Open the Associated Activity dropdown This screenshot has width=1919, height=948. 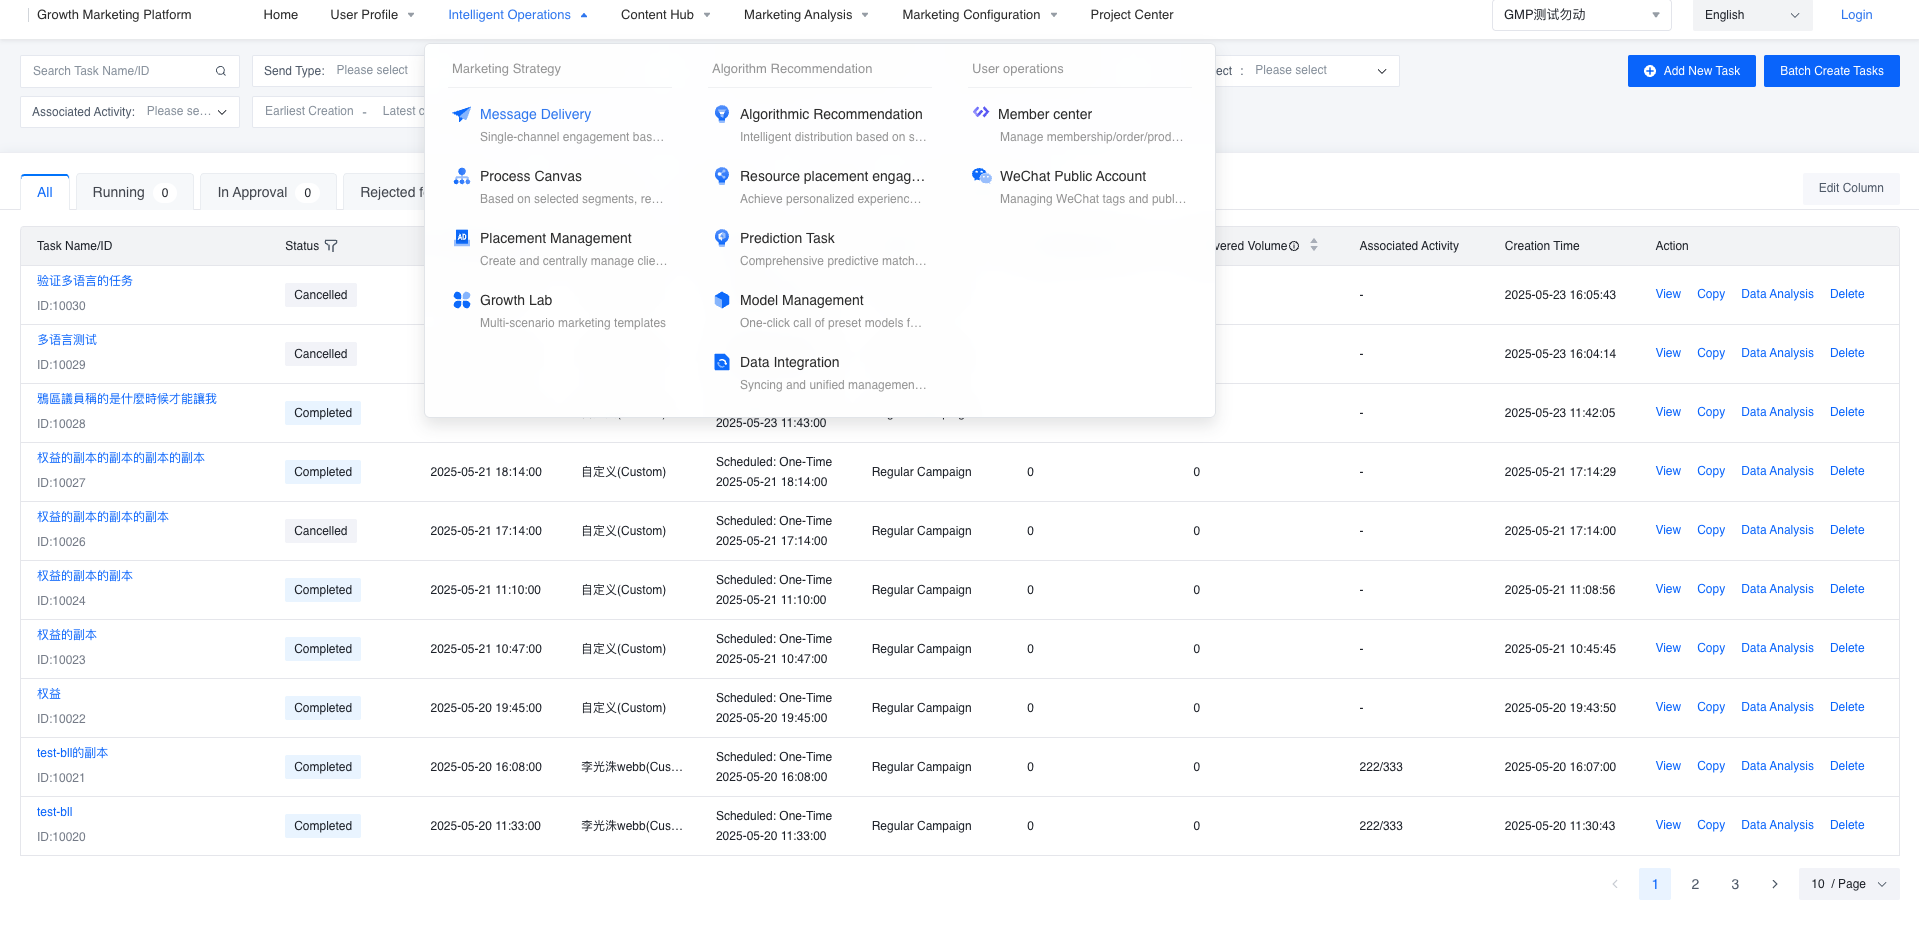130,112
